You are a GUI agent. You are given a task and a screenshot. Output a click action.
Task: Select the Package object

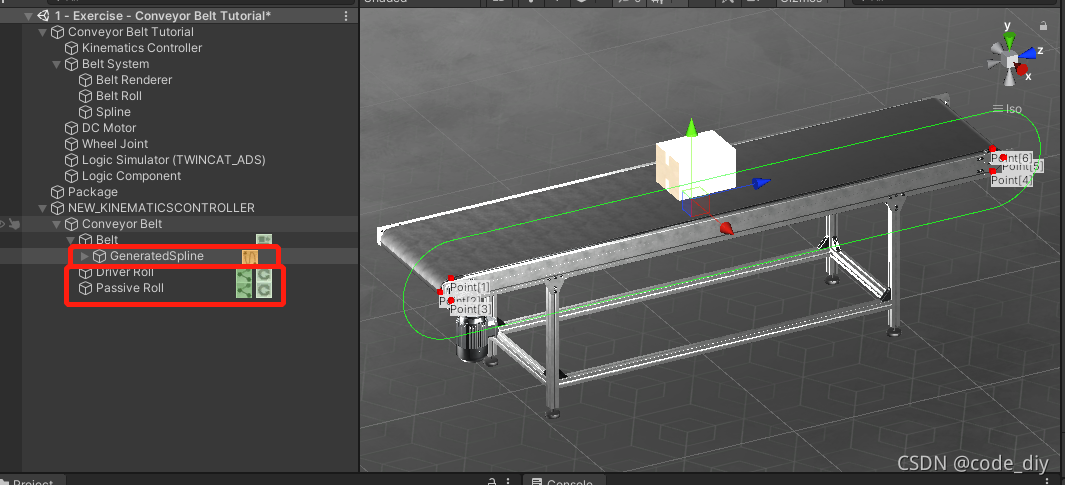tap(92, 192)
